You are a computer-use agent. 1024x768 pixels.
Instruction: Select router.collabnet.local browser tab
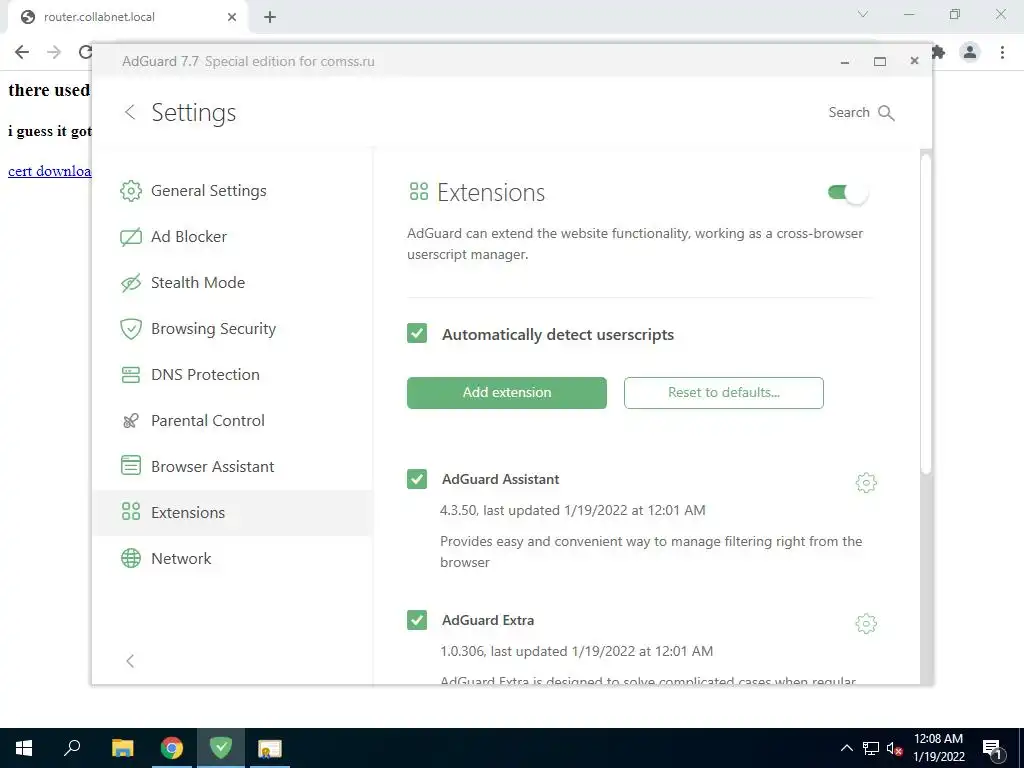[127, 17]
